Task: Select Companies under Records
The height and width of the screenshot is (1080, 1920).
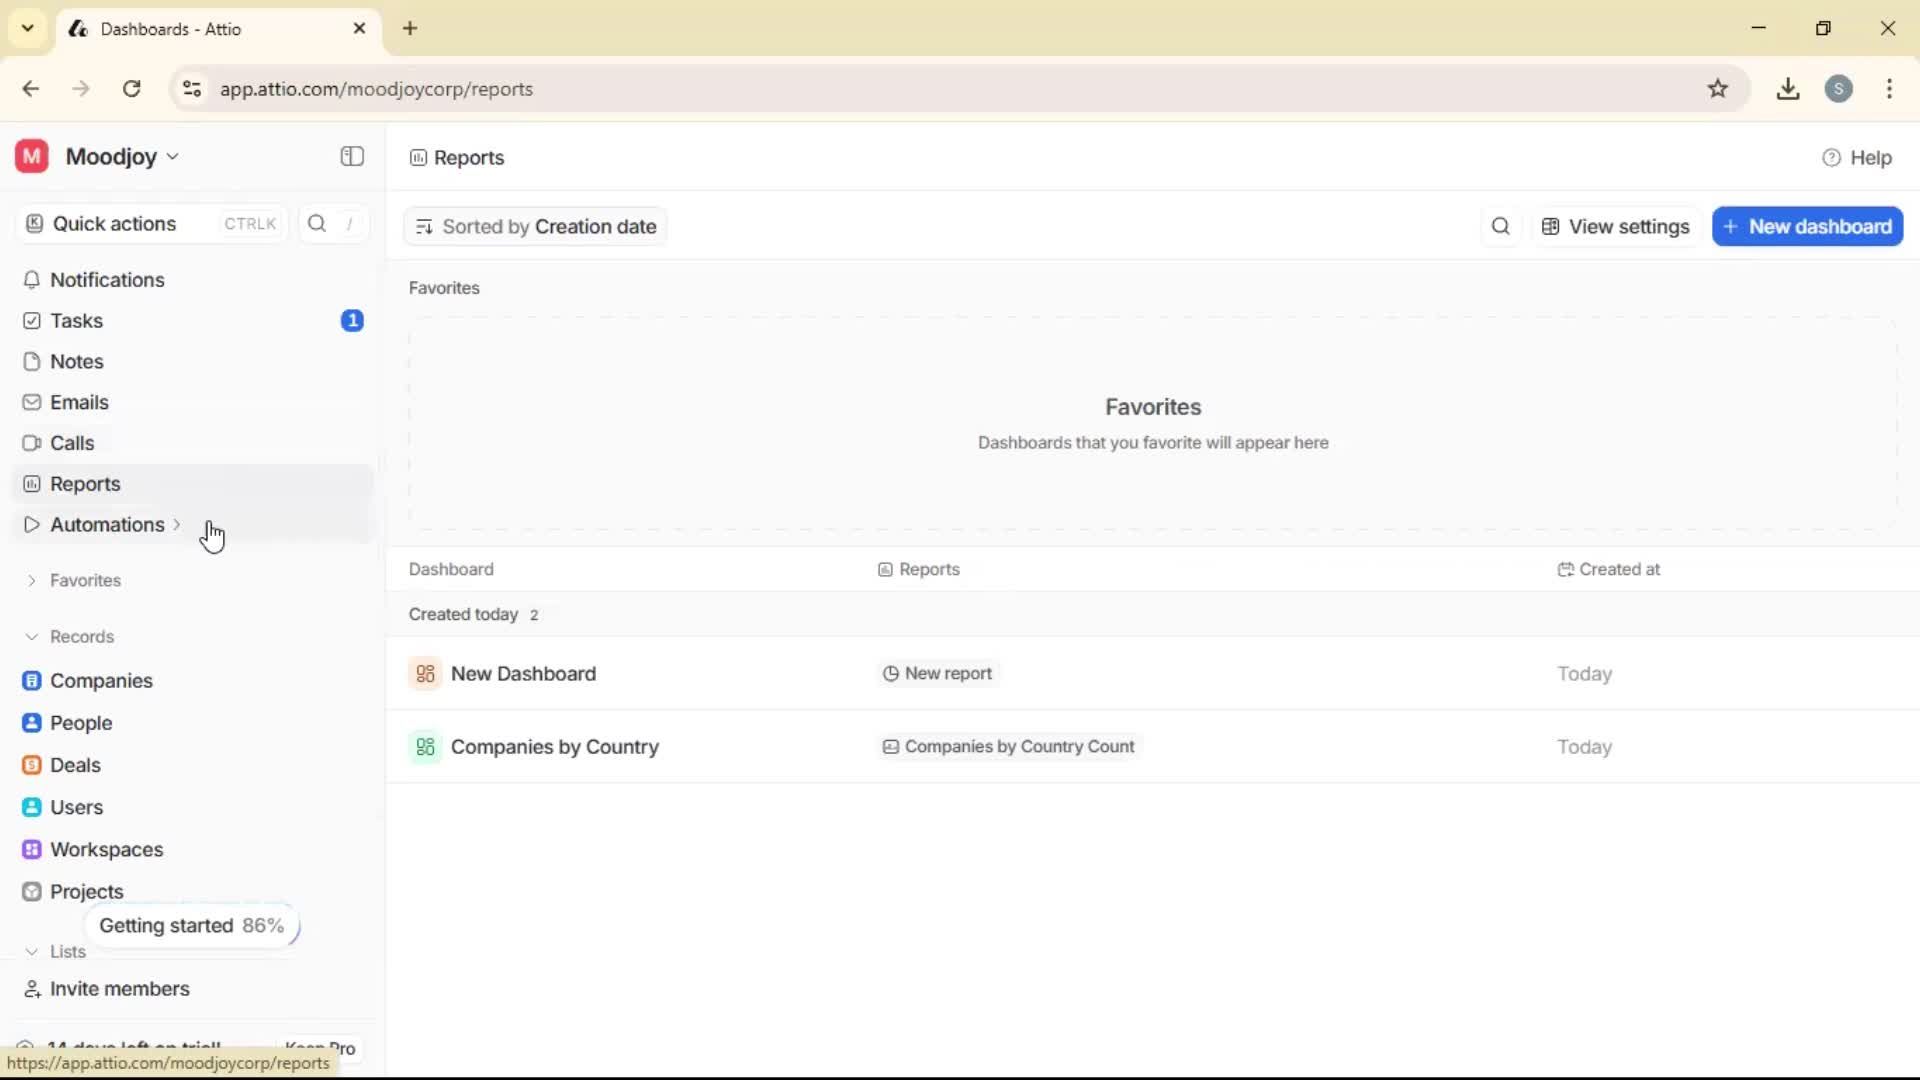Action: (x=103, y=681)
